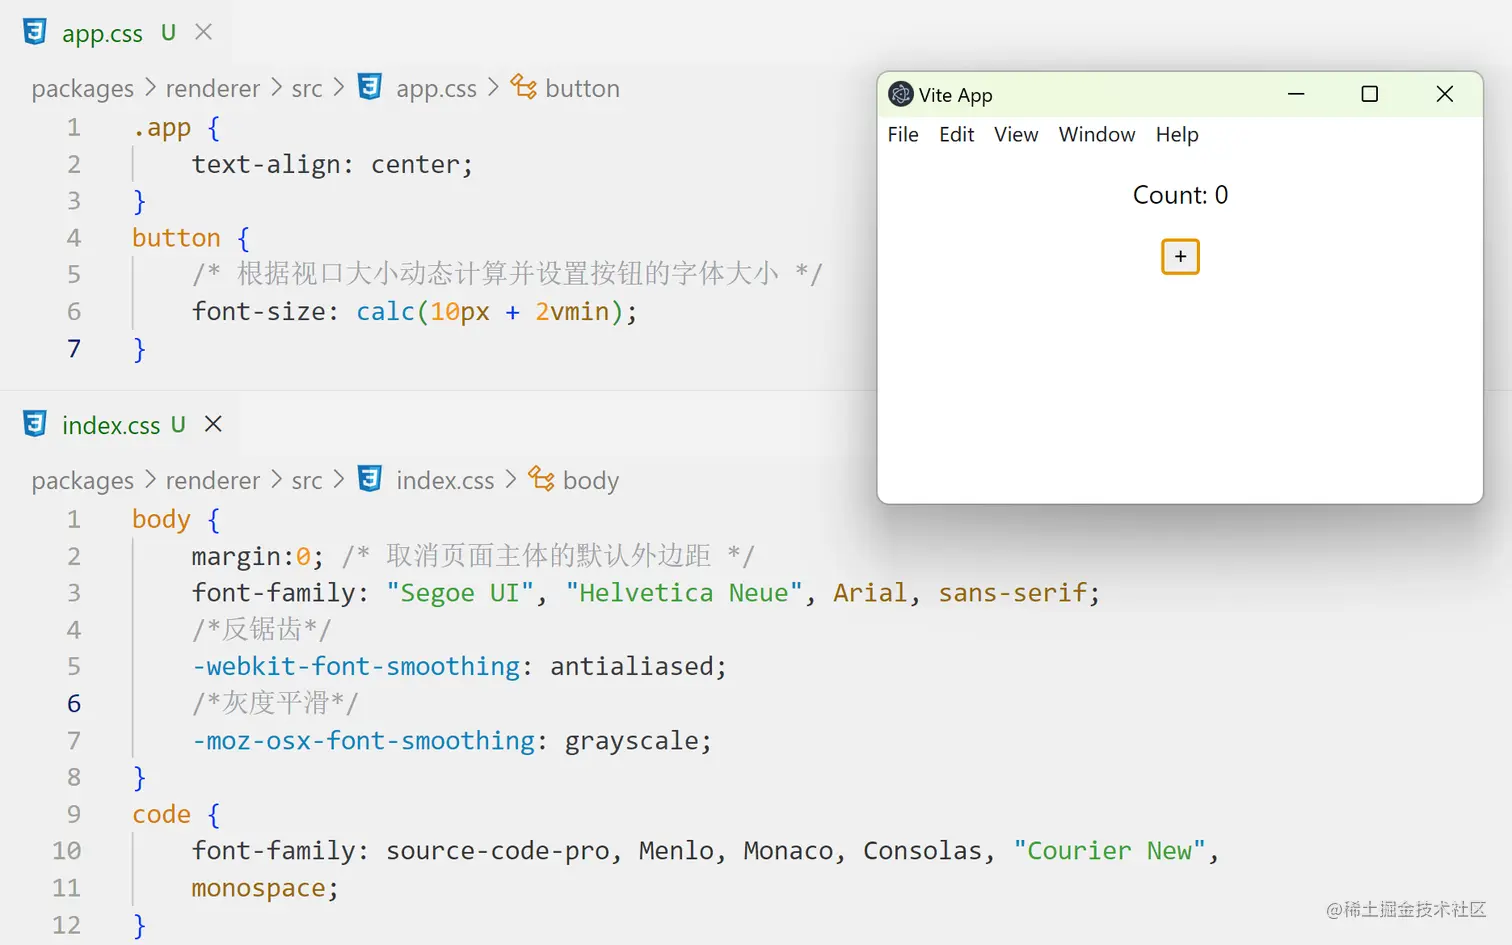Click CSS icon beside app.css in breadcrumb
Image resolution: width=1512 pixels, height=945 pixels.
coord(370,87)
